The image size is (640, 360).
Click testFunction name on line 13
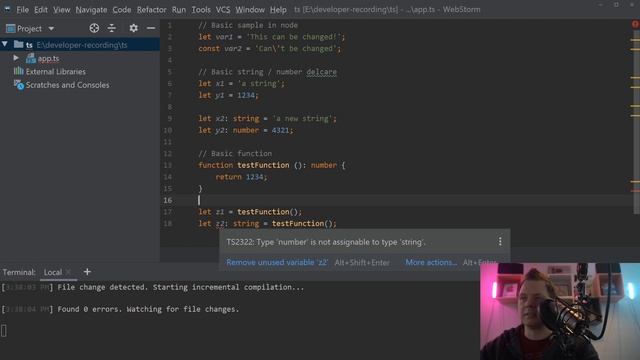click(x=263, y=165)
